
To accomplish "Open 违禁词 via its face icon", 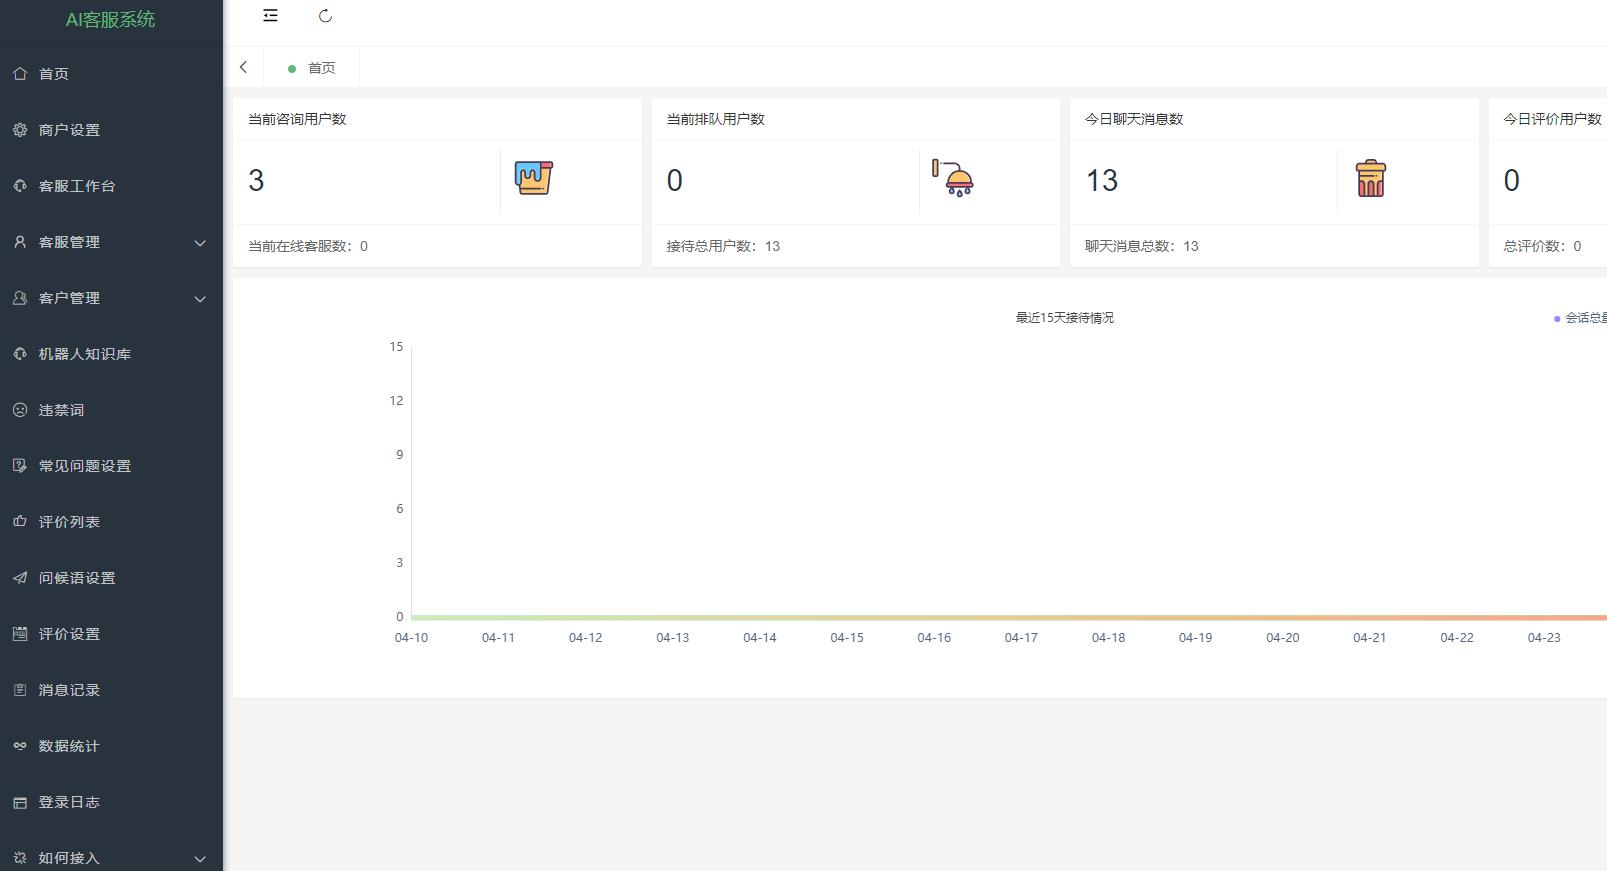I will tap(20, 410).
